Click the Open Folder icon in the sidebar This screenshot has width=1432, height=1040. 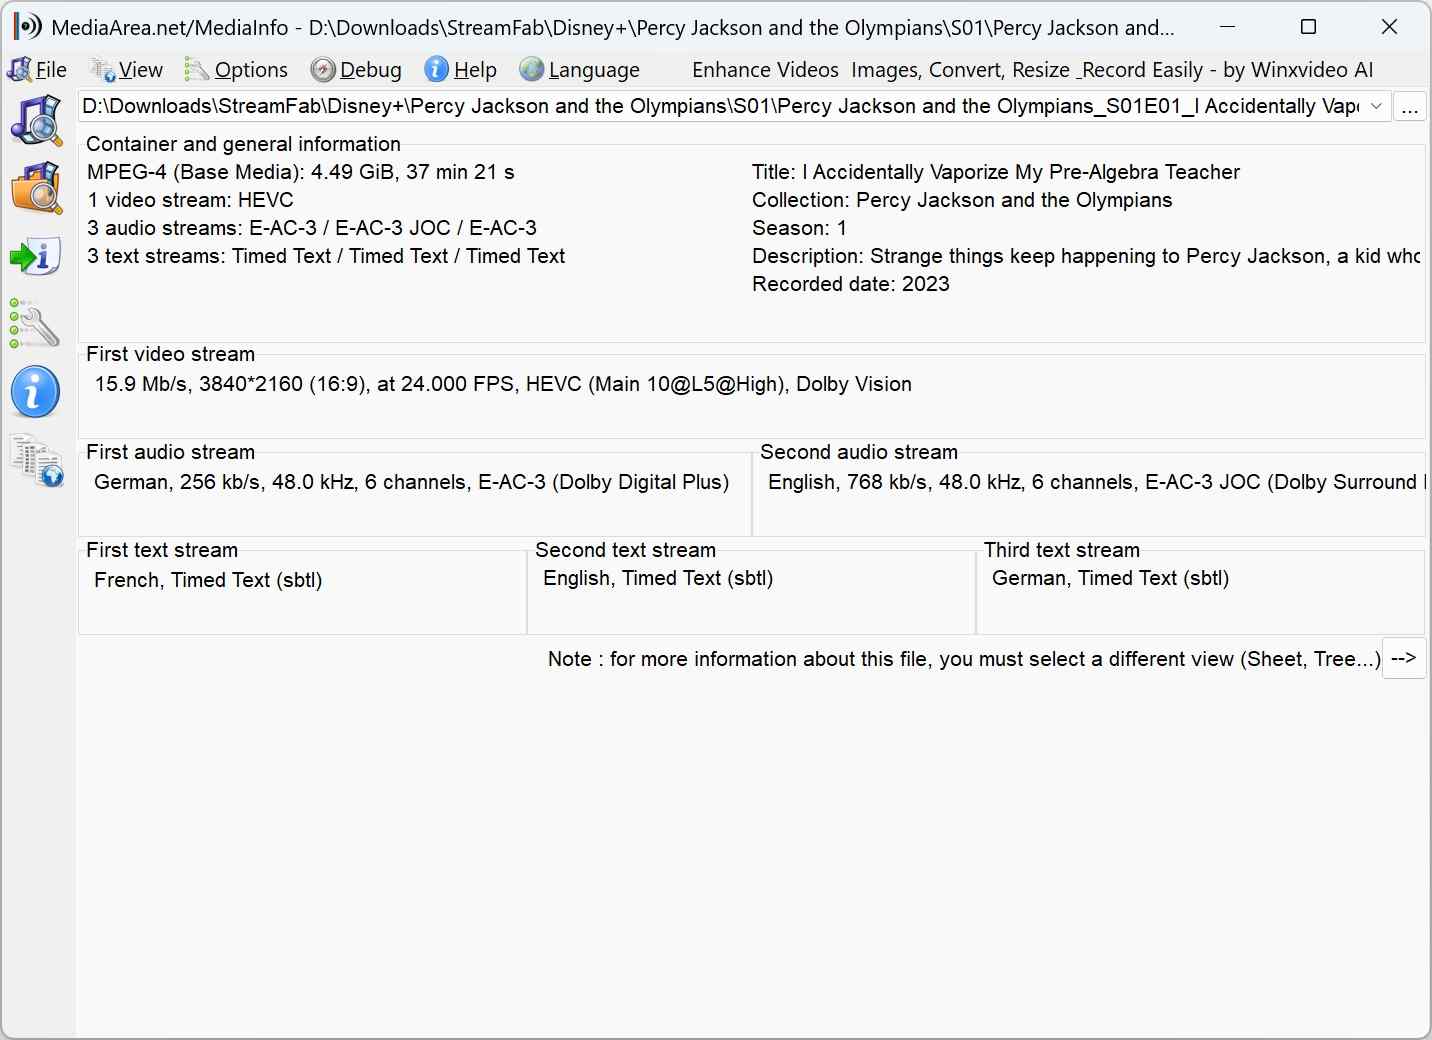pos(36,188)
